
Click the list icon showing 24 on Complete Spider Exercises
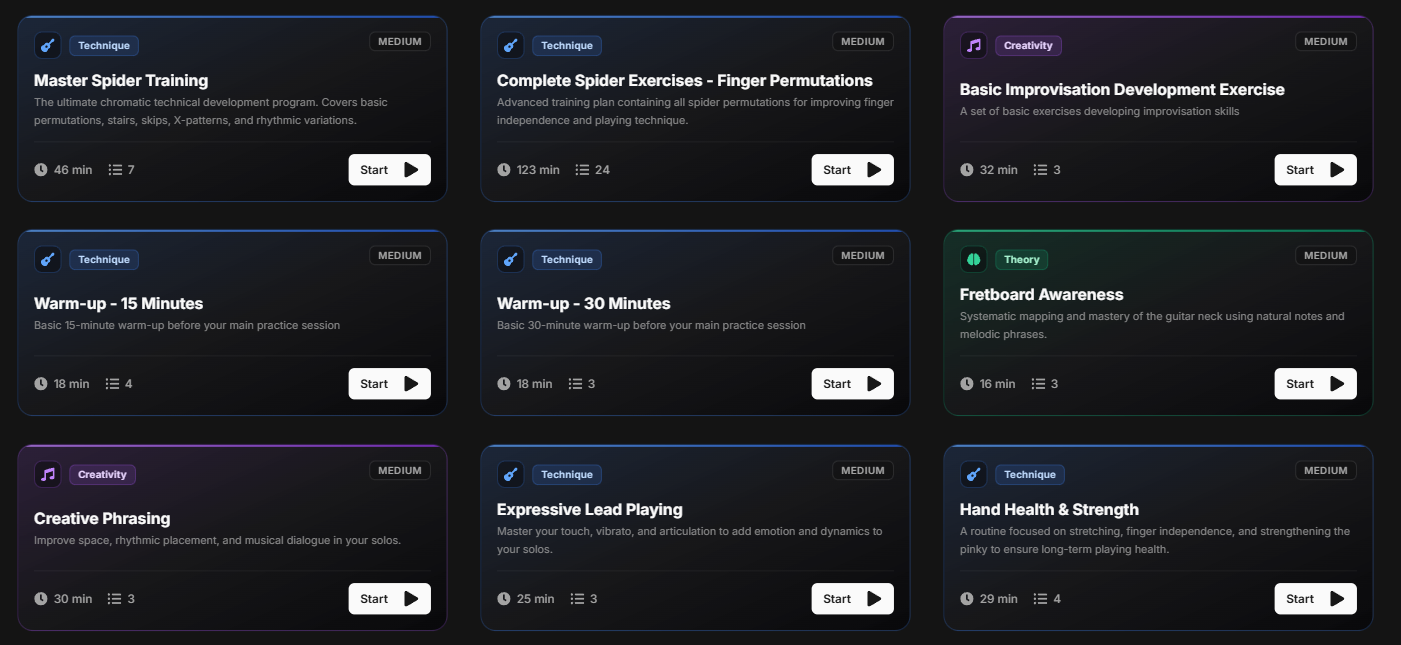[x=581, y=169]
